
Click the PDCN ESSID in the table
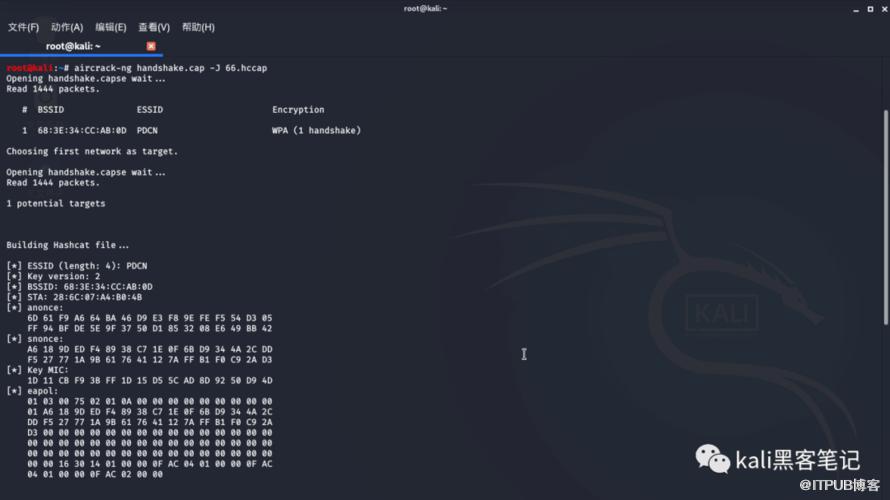tap(147, 131)
